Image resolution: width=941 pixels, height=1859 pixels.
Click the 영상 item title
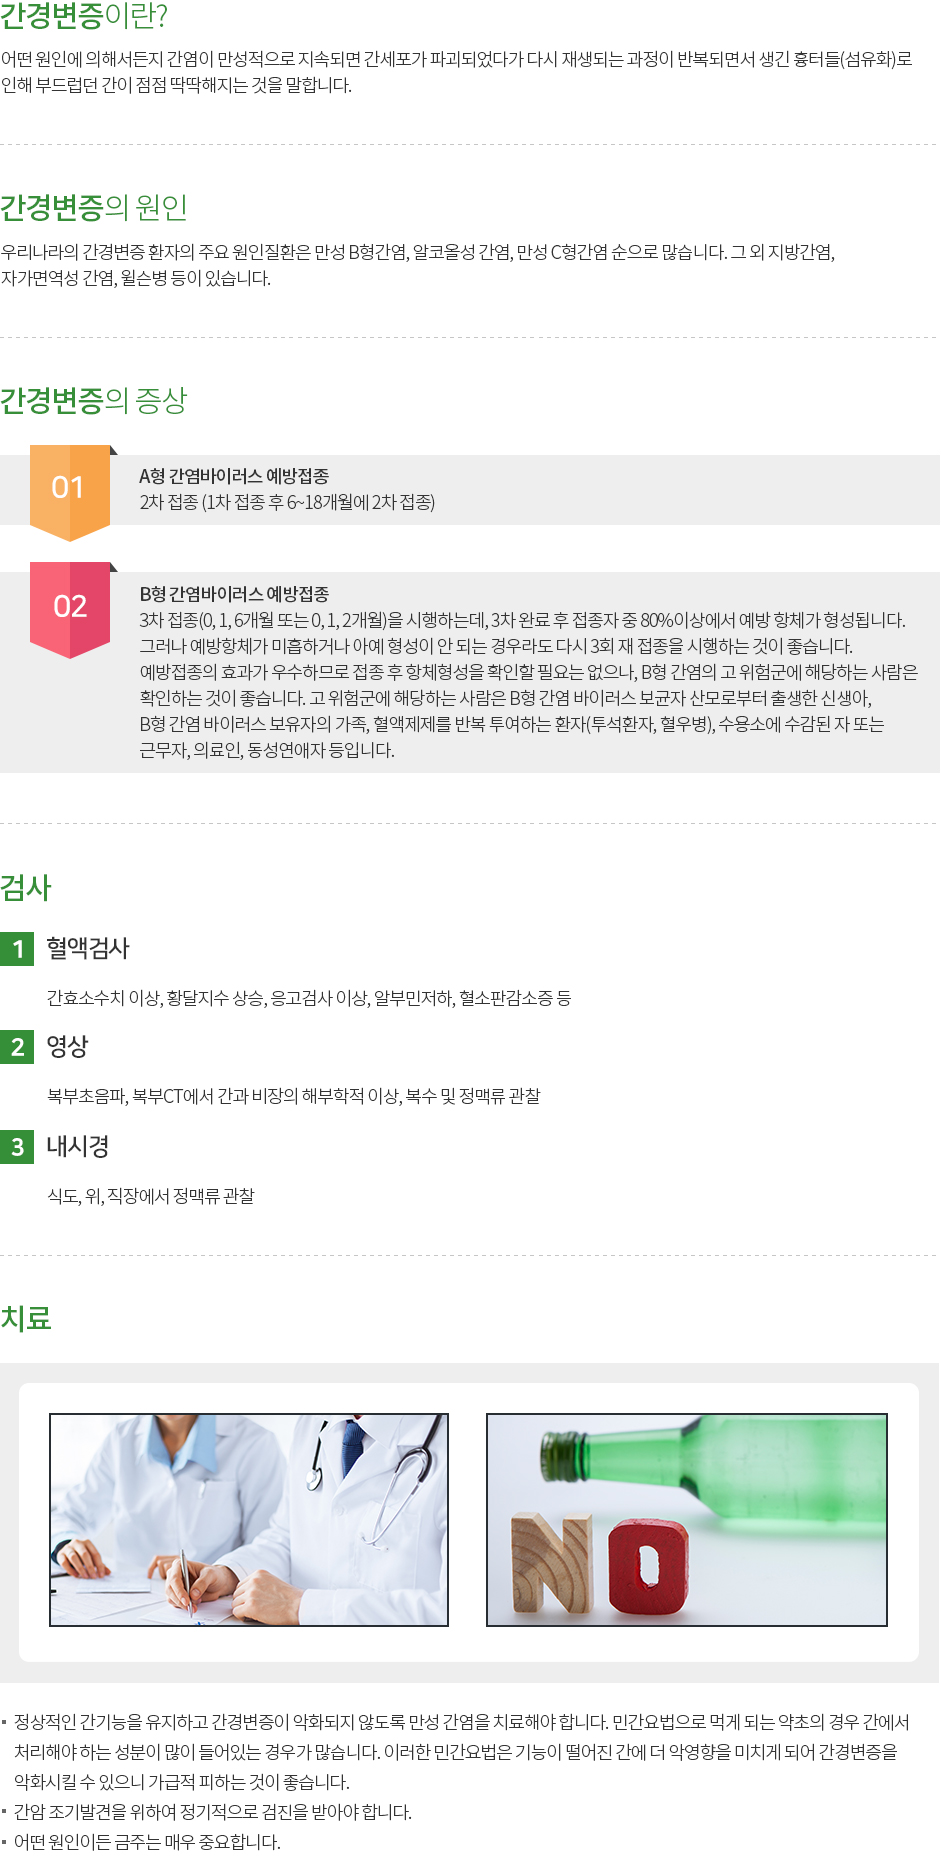click(68, 1046)
